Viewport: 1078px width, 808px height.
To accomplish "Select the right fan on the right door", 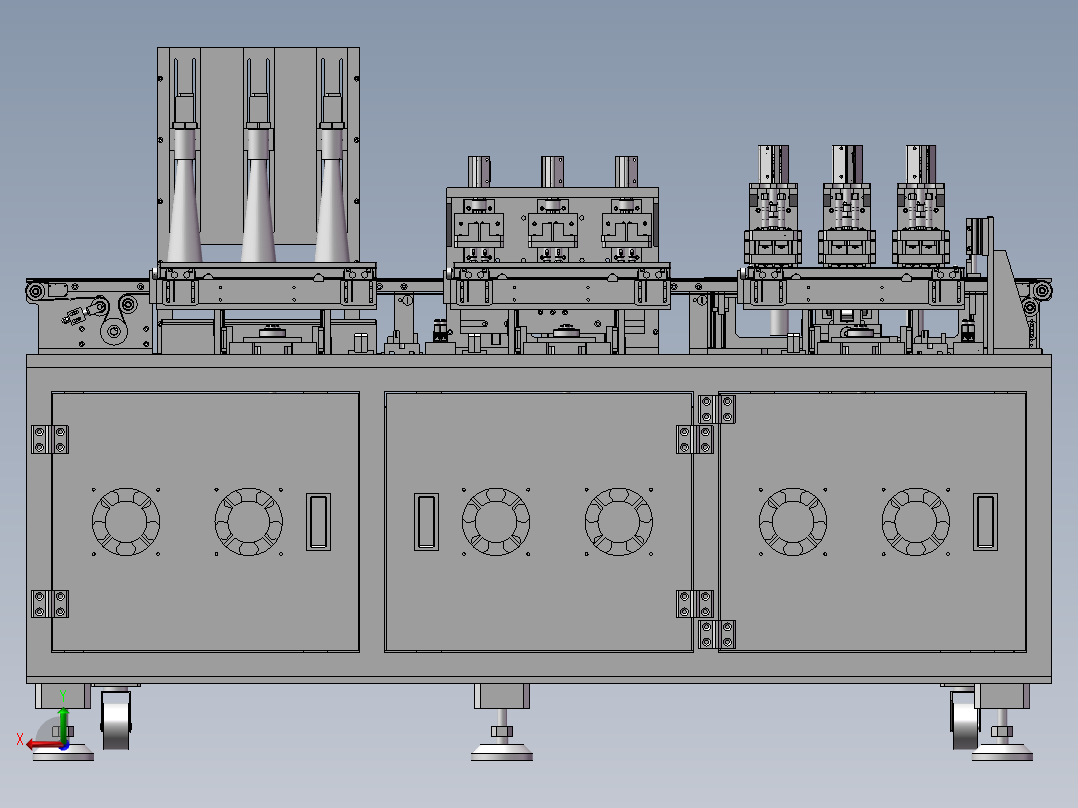I will (x=916, y=522).
